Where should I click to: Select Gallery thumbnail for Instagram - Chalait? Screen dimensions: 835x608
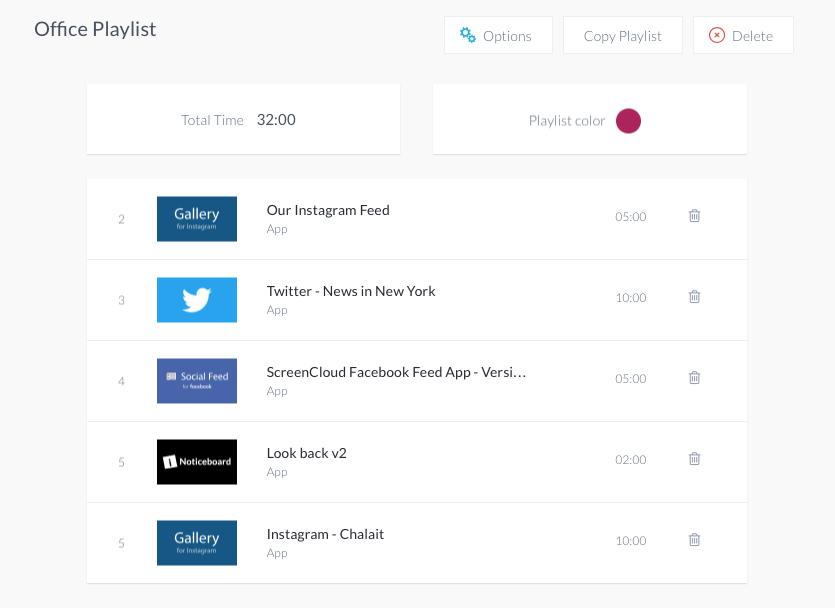(x=197, y=543)
